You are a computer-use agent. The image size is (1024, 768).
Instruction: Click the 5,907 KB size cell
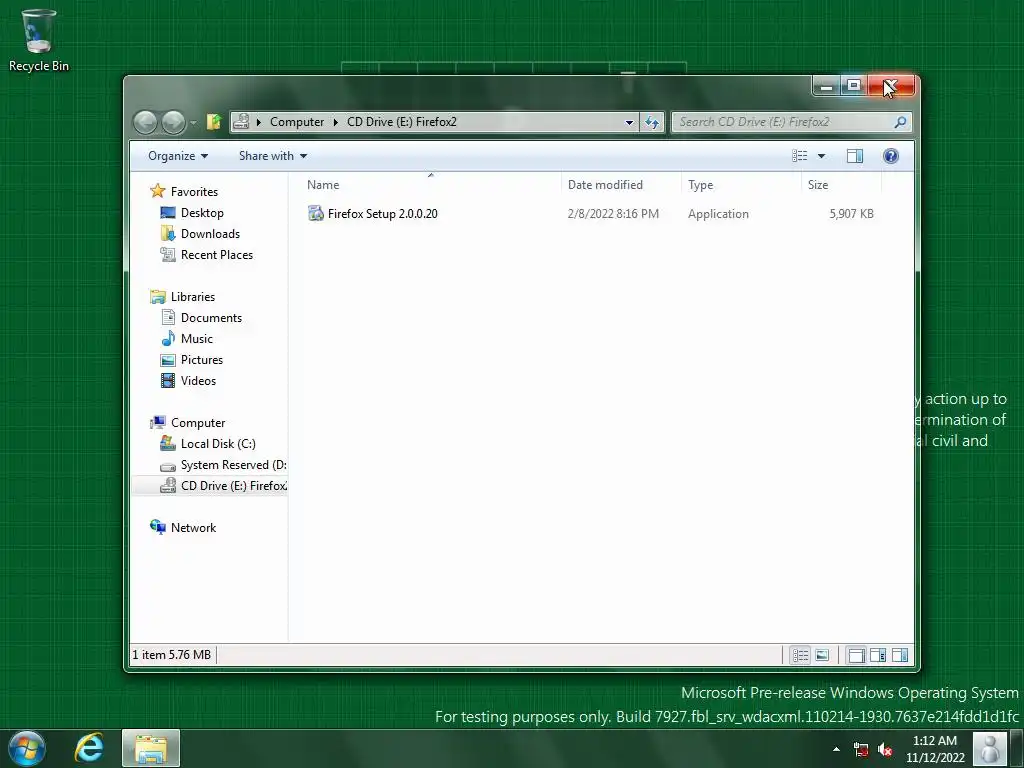852,214
